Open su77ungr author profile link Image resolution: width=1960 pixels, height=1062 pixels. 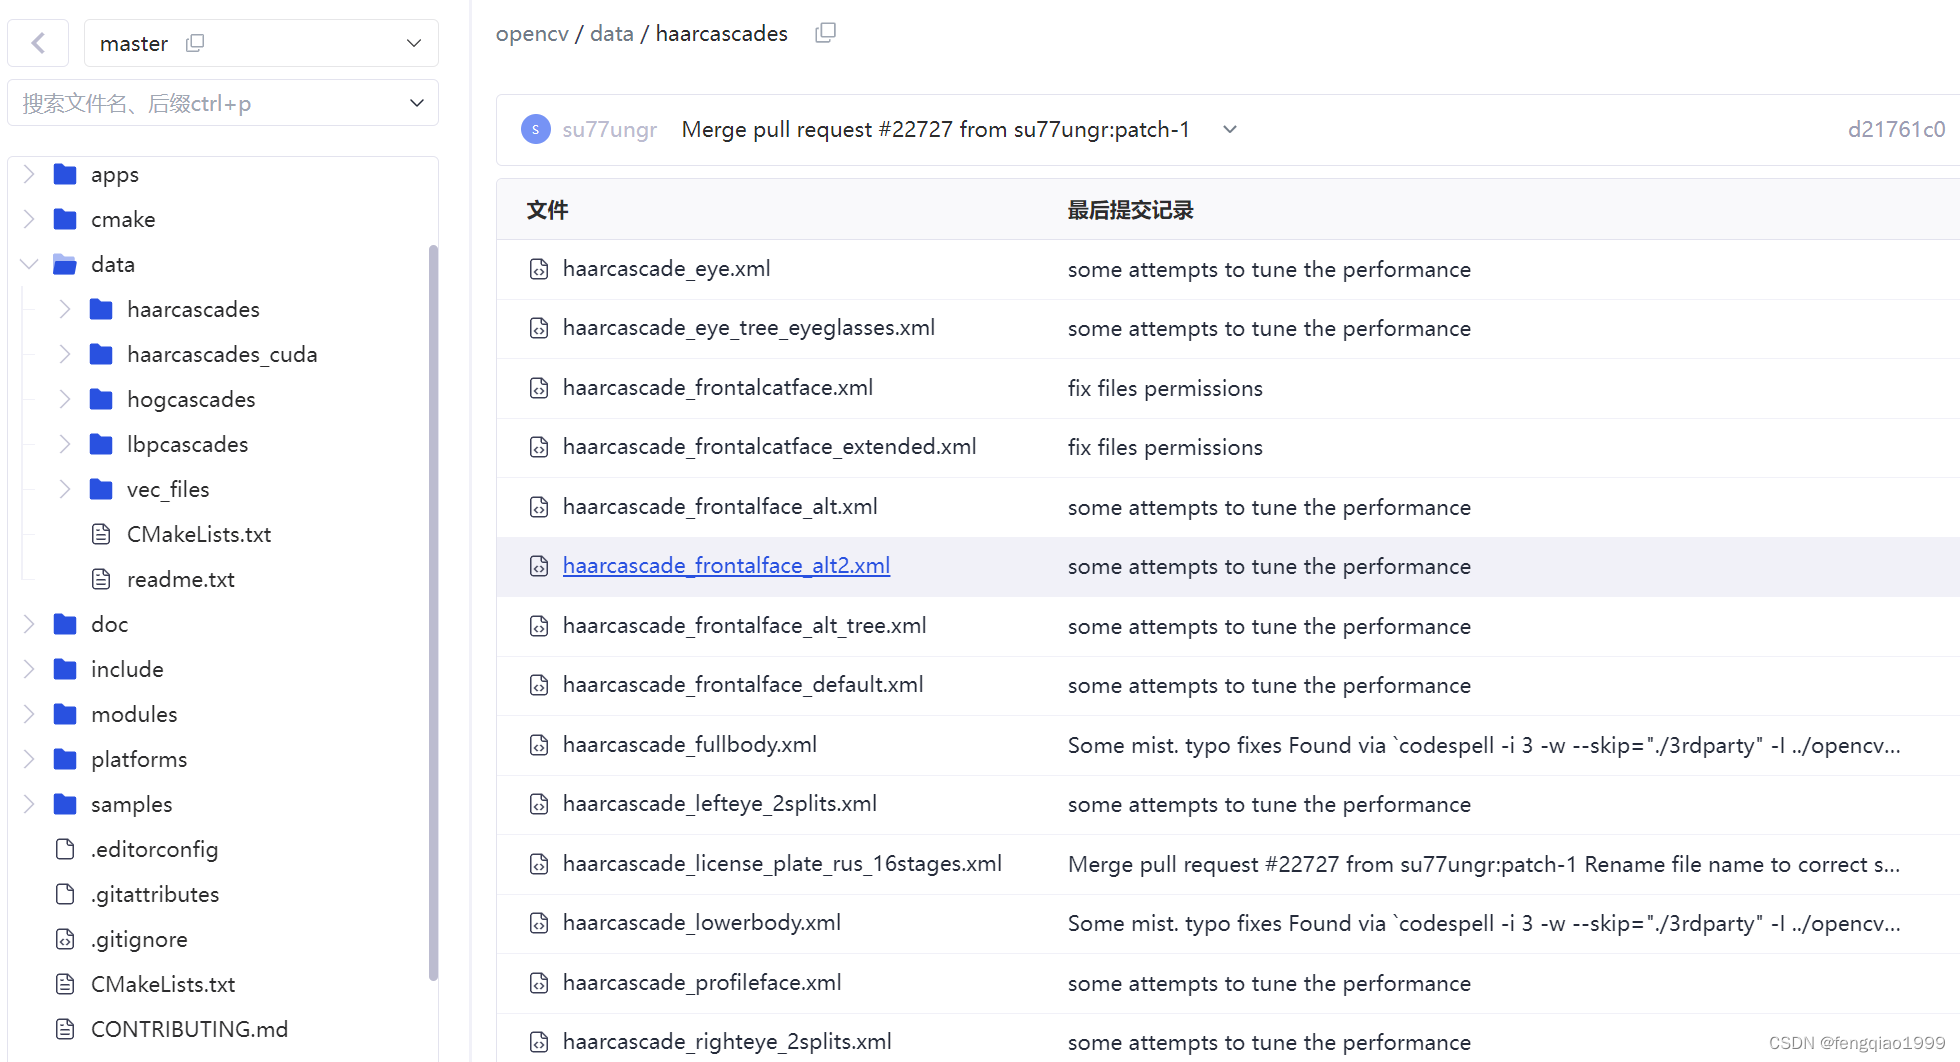609,129
